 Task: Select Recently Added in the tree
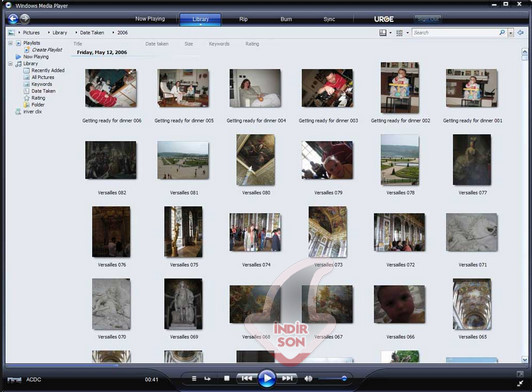point(48,70)
